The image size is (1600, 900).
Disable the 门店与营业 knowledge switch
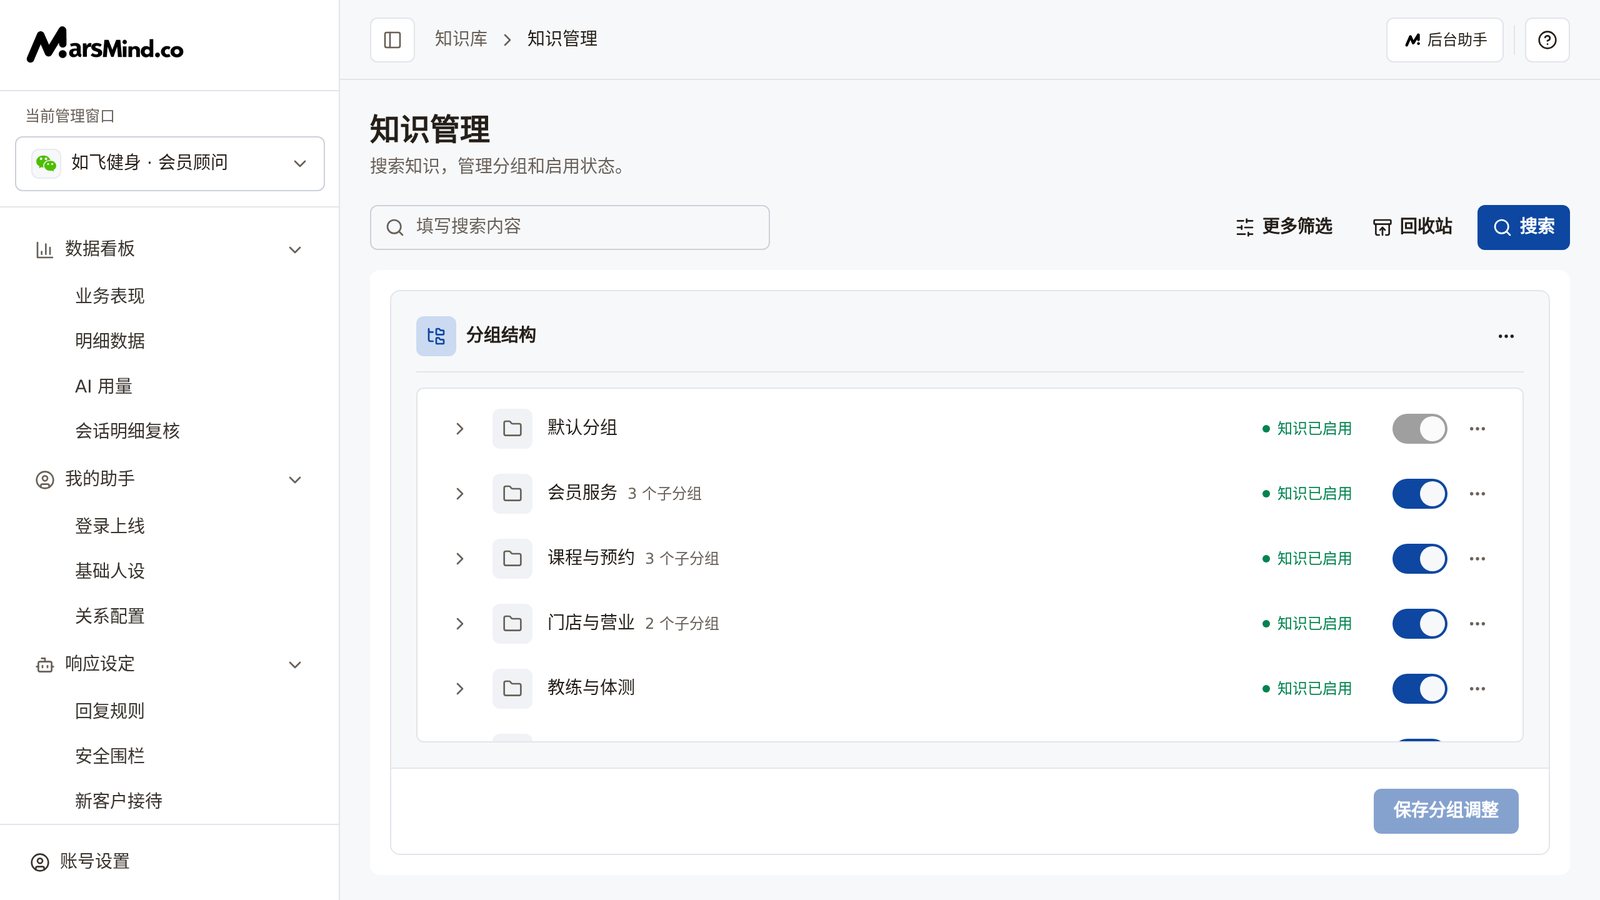pyautogui.click(x=1419, y=624)
